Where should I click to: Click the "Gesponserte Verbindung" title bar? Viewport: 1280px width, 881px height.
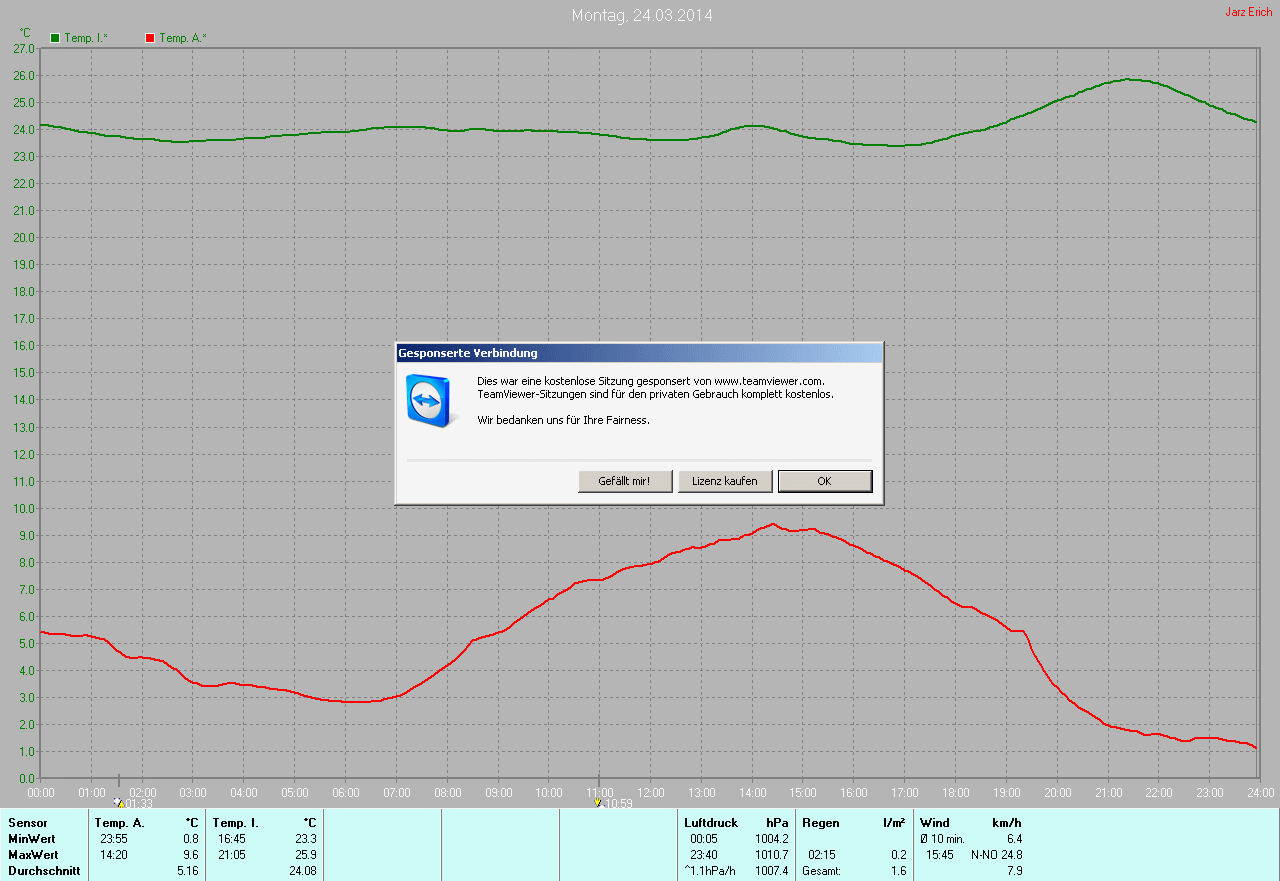639,353
